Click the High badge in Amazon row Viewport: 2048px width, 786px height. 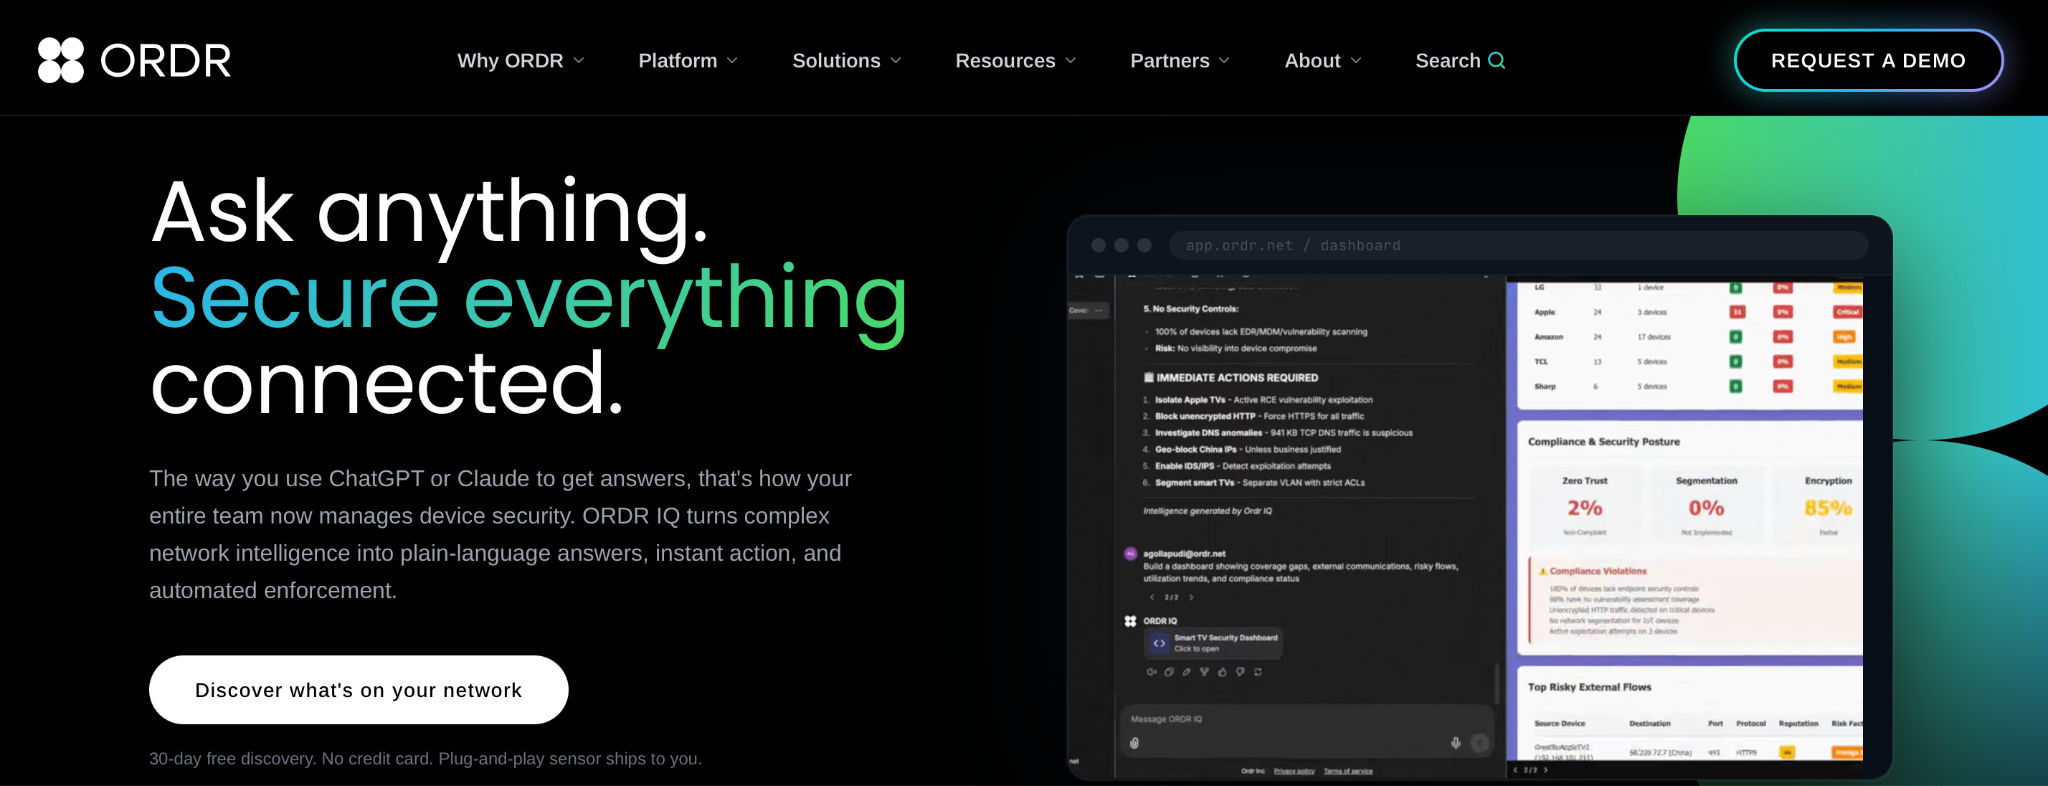[x=1844, y=337]
